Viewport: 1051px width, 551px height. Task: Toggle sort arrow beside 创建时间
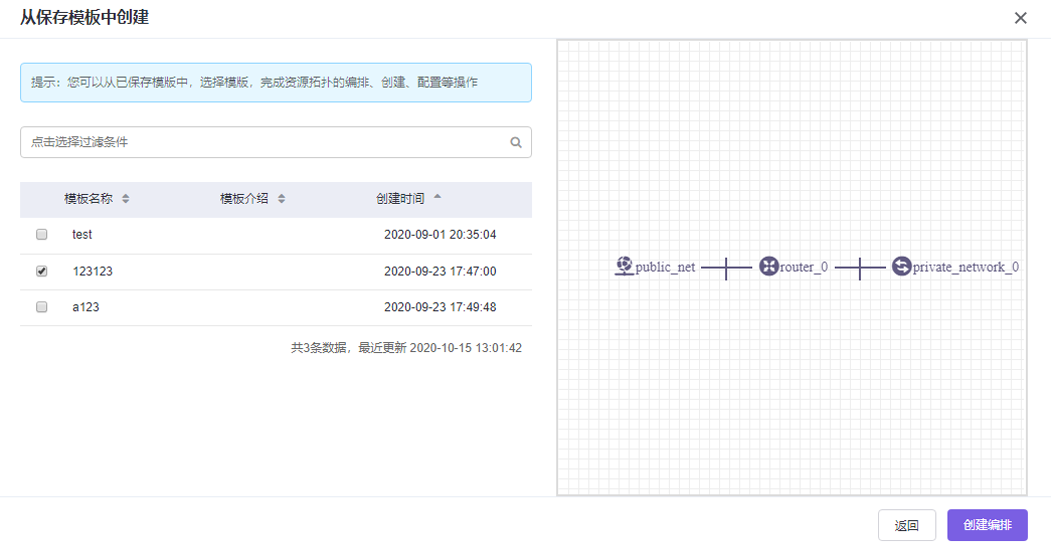tap(437, 198)
